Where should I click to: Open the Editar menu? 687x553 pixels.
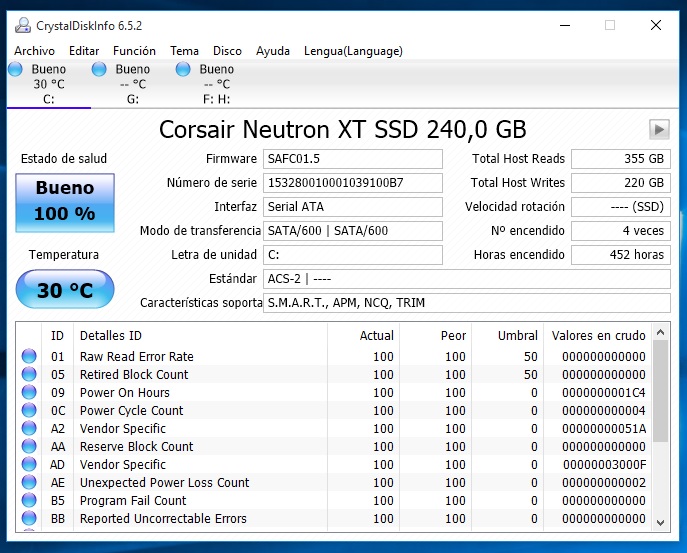tap(84, 51)
